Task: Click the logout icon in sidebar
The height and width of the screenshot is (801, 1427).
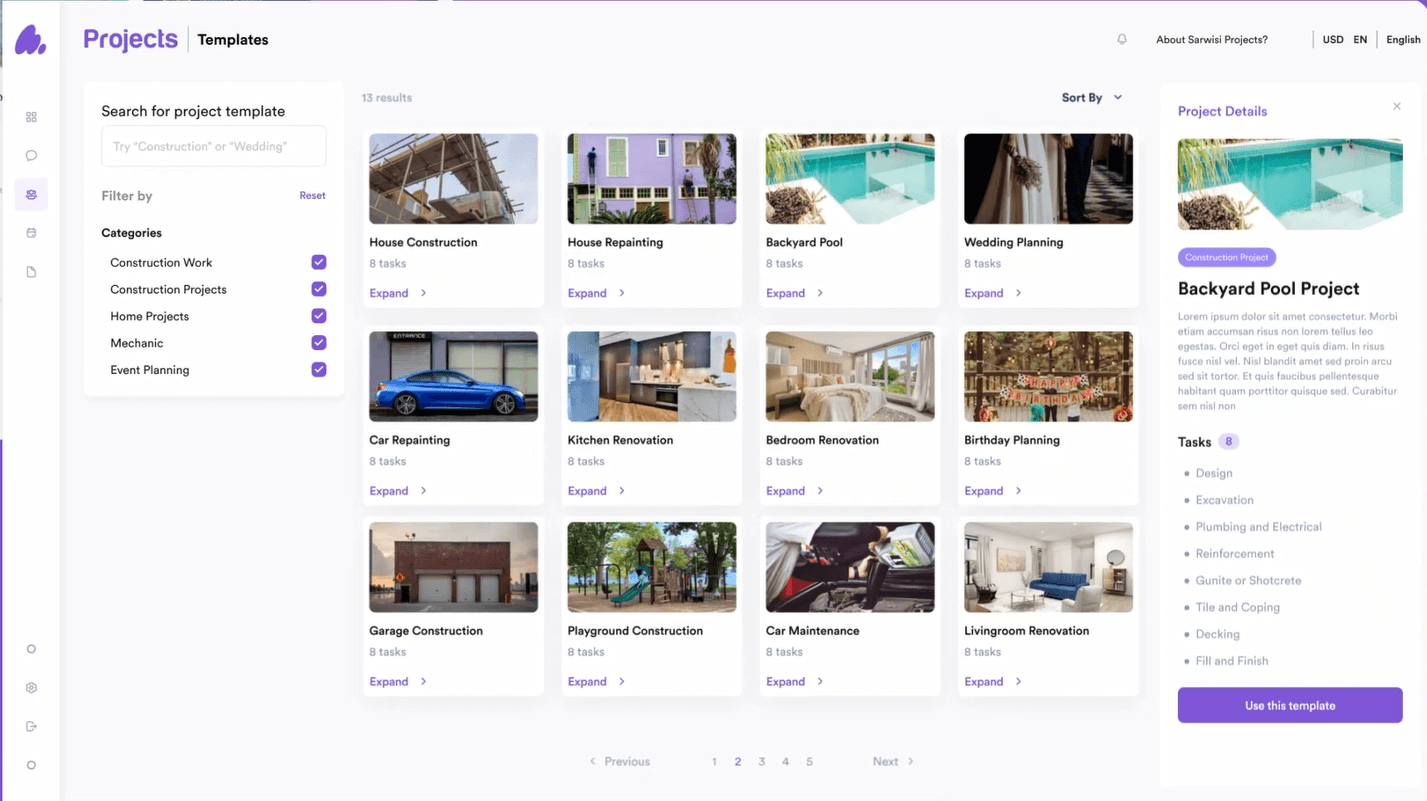Action: pyautogui.click(x=31, y=727)
